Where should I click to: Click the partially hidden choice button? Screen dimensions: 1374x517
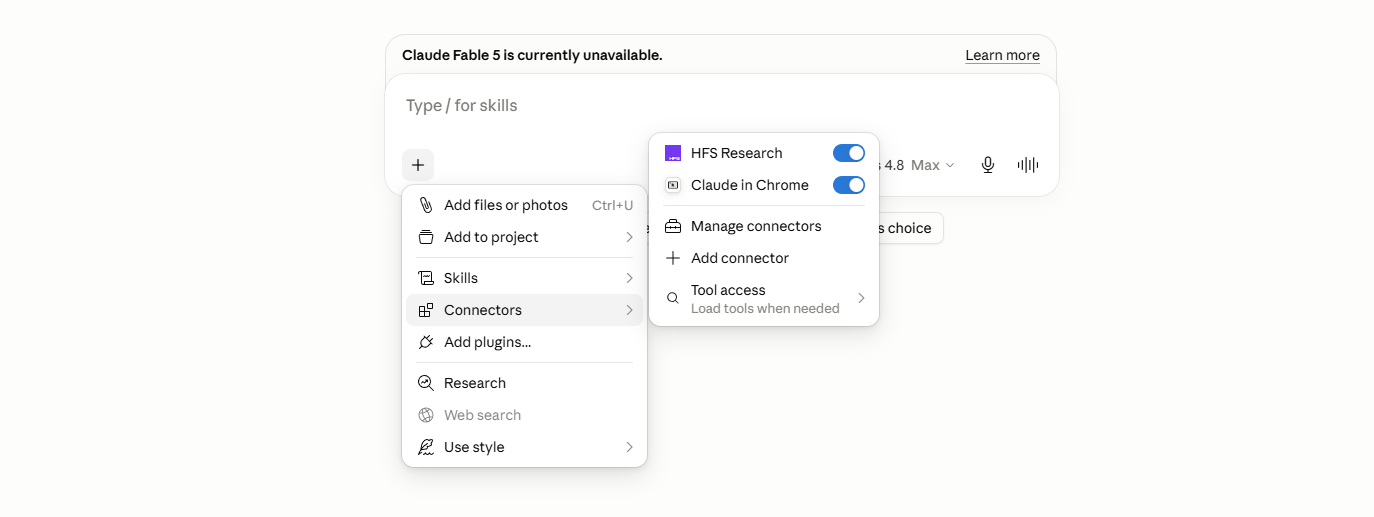point(910,228)
